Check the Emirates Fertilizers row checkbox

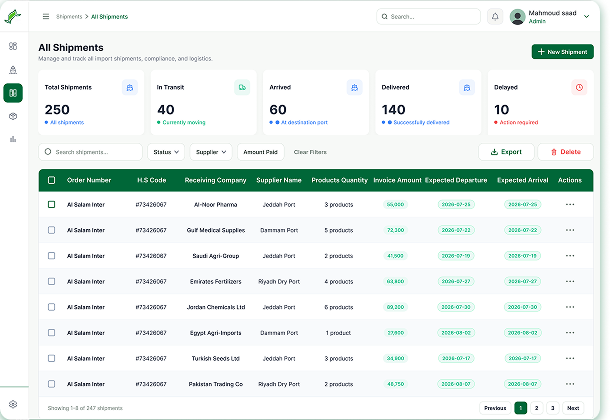tap(51, 281)
